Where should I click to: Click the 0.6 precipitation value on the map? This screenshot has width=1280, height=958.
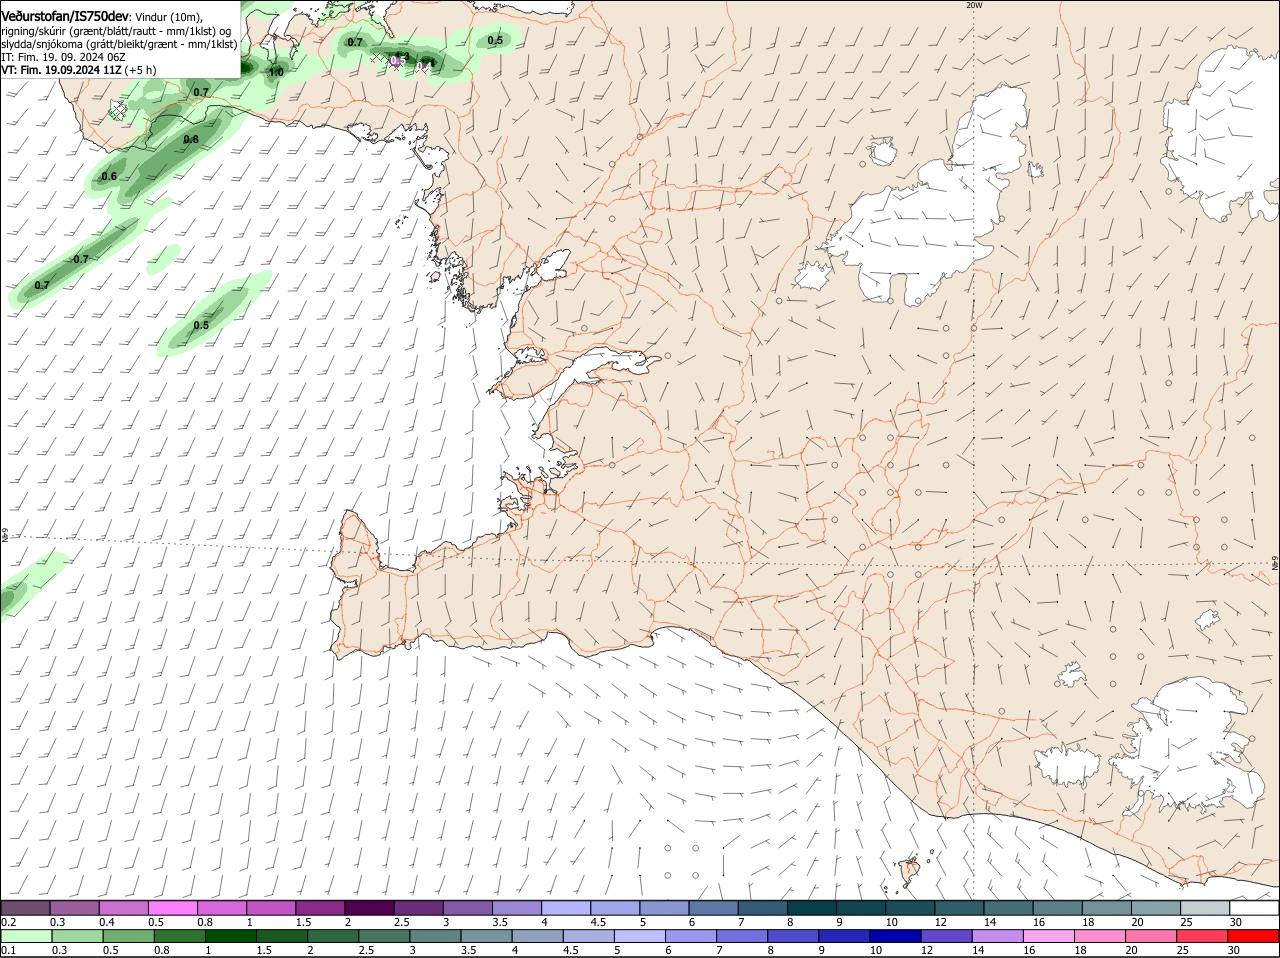pos(109,176)
